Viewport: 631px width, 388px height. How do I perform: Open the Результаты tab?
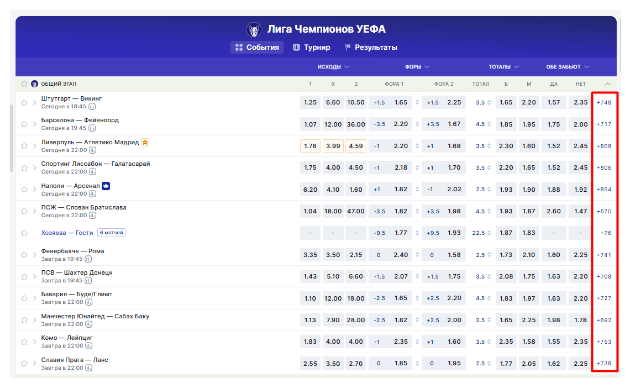pos(371,47)
